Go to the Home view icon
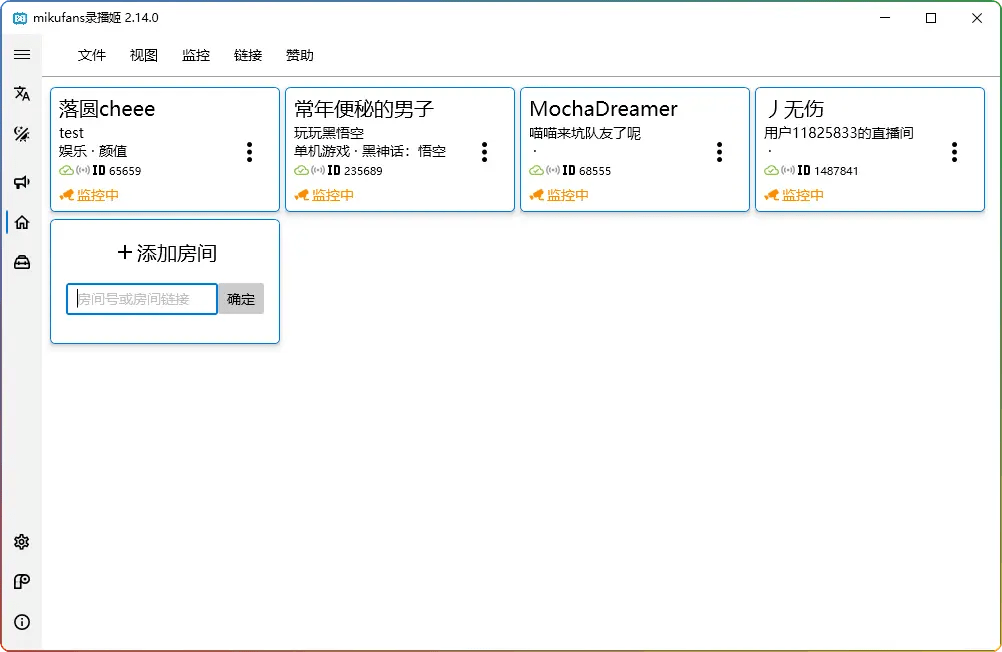Image resolution: width=1002 pixels, height=652 pixels. click(x=21, y=222)
